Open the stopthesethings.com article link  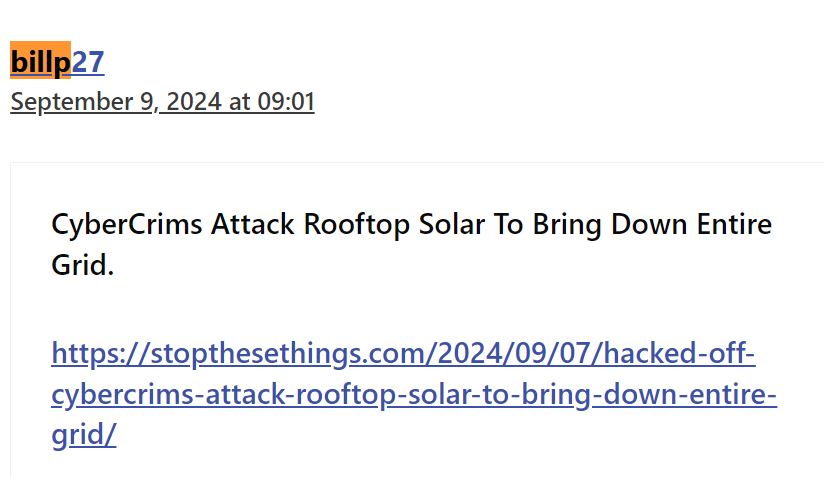pyautogui.click(x=414, y=394)
